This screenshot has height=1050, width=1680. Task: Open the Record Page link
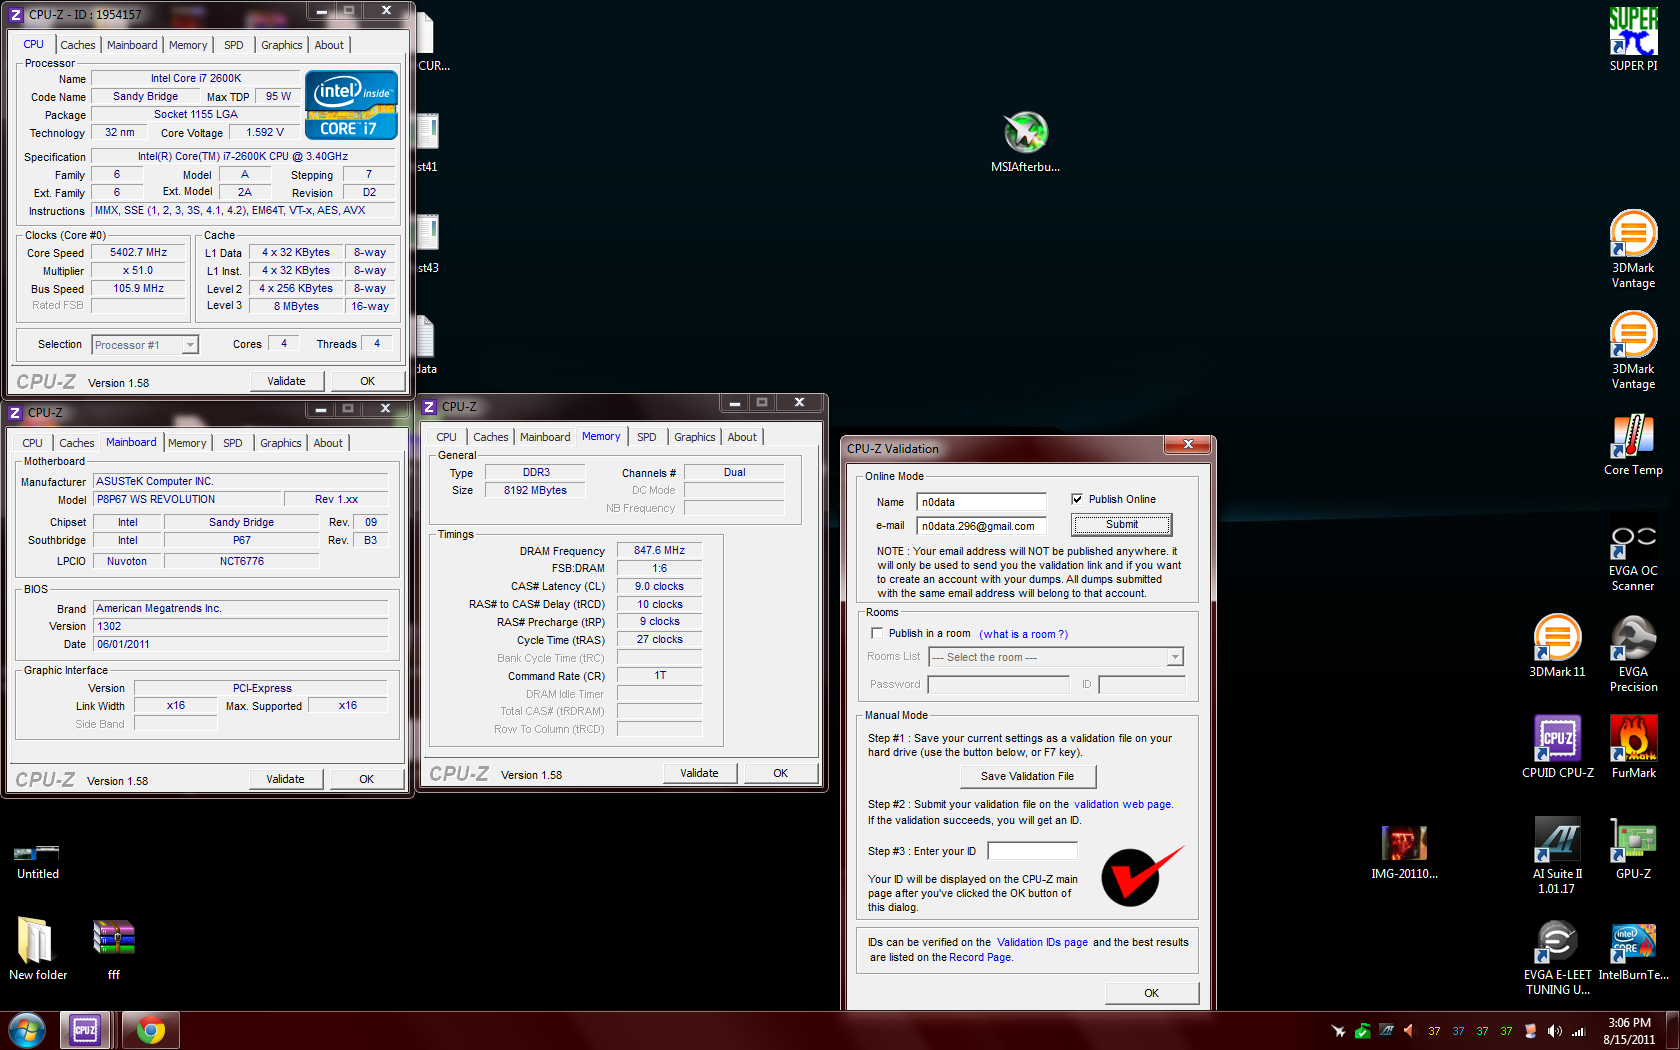pos(980,957)
